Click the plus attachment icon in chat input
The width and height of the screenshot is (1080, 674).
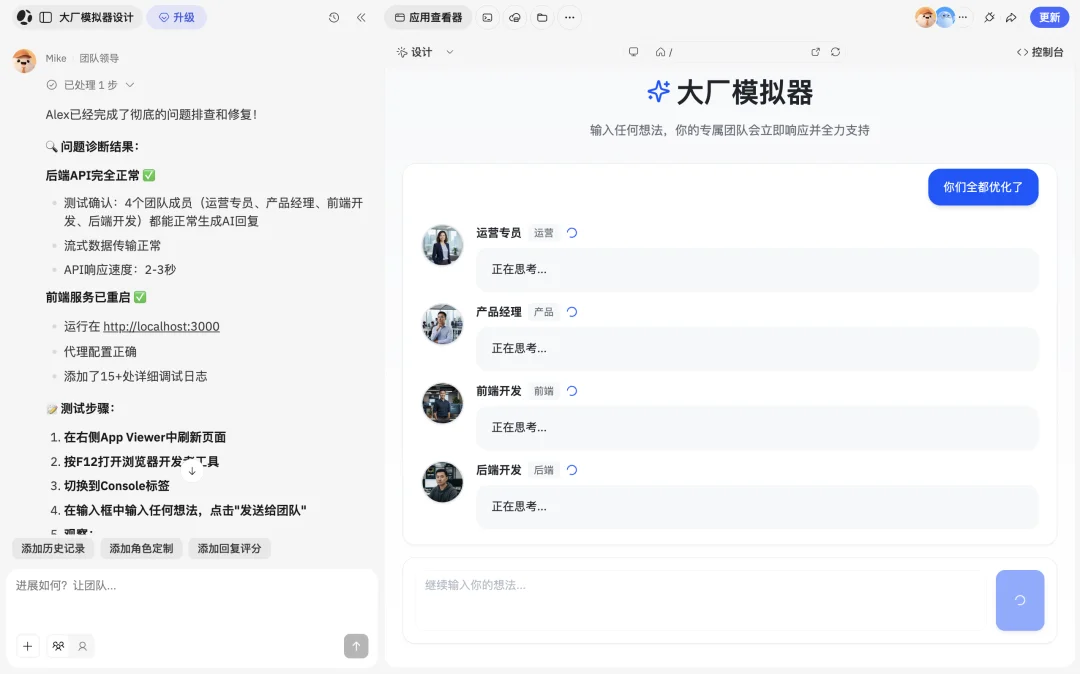[x=27, y=646]
